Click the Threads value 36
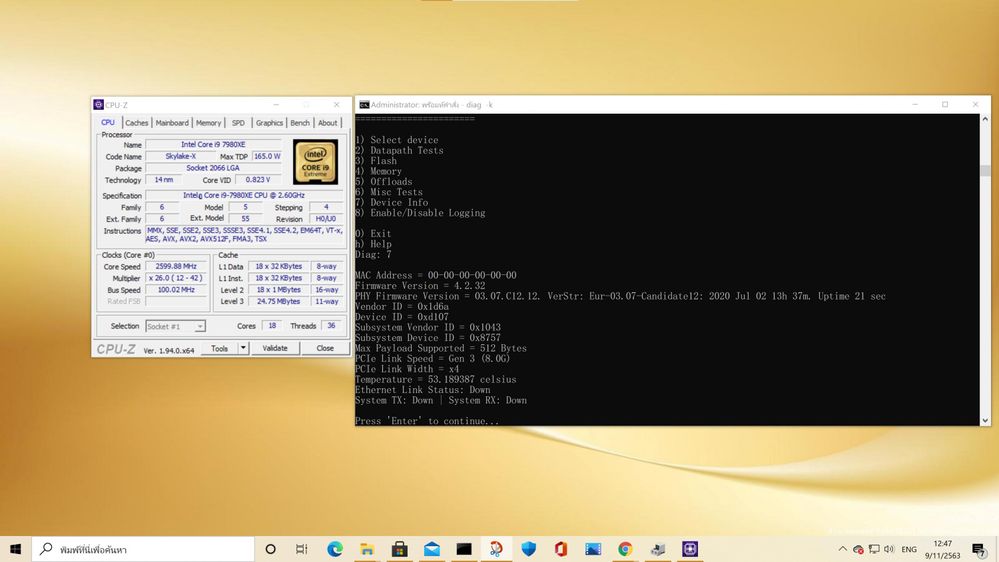999x562 pixels. click(331, 326)
